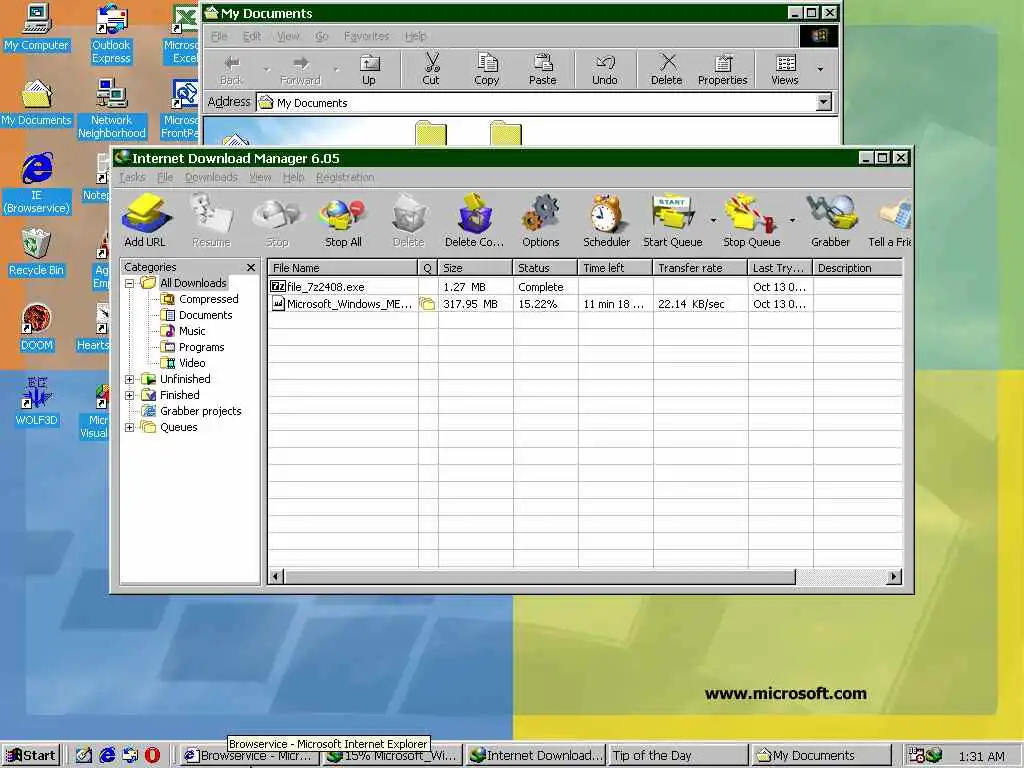Click the grayed Delete icon in IDM

click(409, 220)
